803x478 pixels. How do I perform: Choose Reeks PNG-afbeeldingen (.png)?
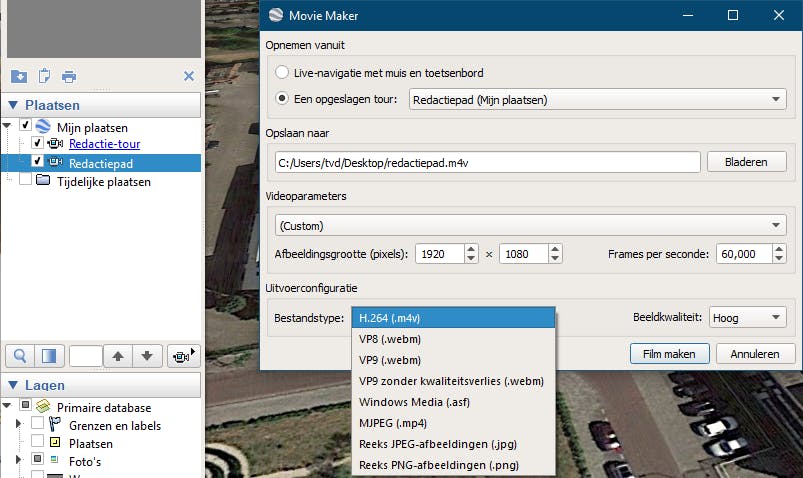[453, 465]
